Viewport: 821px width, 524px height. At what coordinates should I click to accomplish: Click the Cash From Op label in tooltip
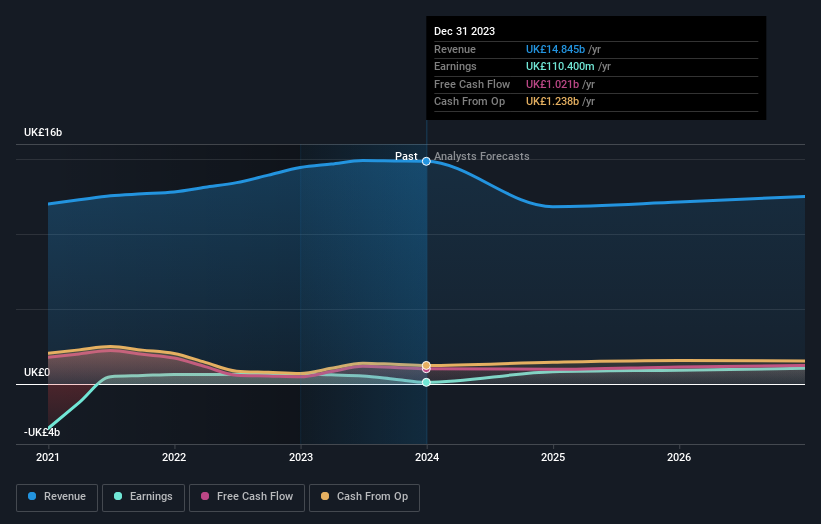coord(470,102)
